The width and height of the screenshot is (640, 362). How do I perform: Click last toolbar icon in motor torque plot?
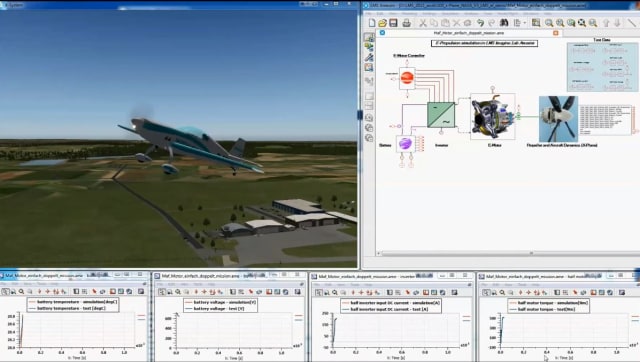622,292
